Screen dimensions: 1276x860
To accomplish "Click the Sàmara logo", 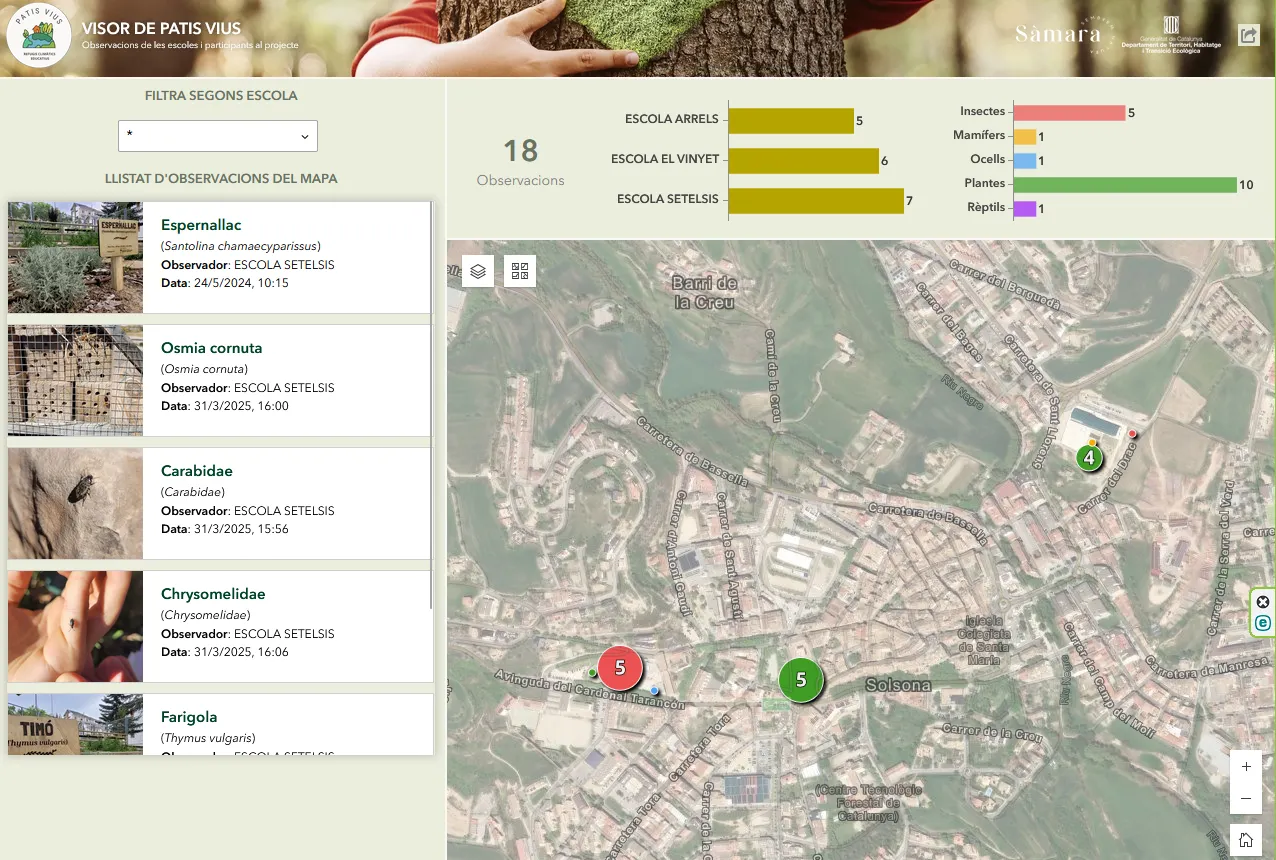I will [1058, 34].
